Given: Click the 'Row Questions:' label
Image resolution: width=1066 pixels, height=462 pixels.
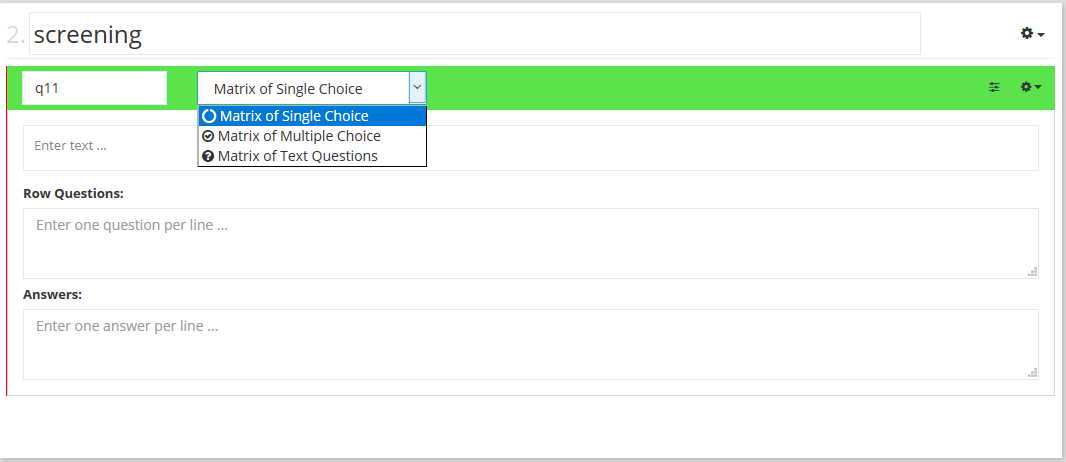Looking at the screenshot, I should pyautogui.click(x=73, y=193).
